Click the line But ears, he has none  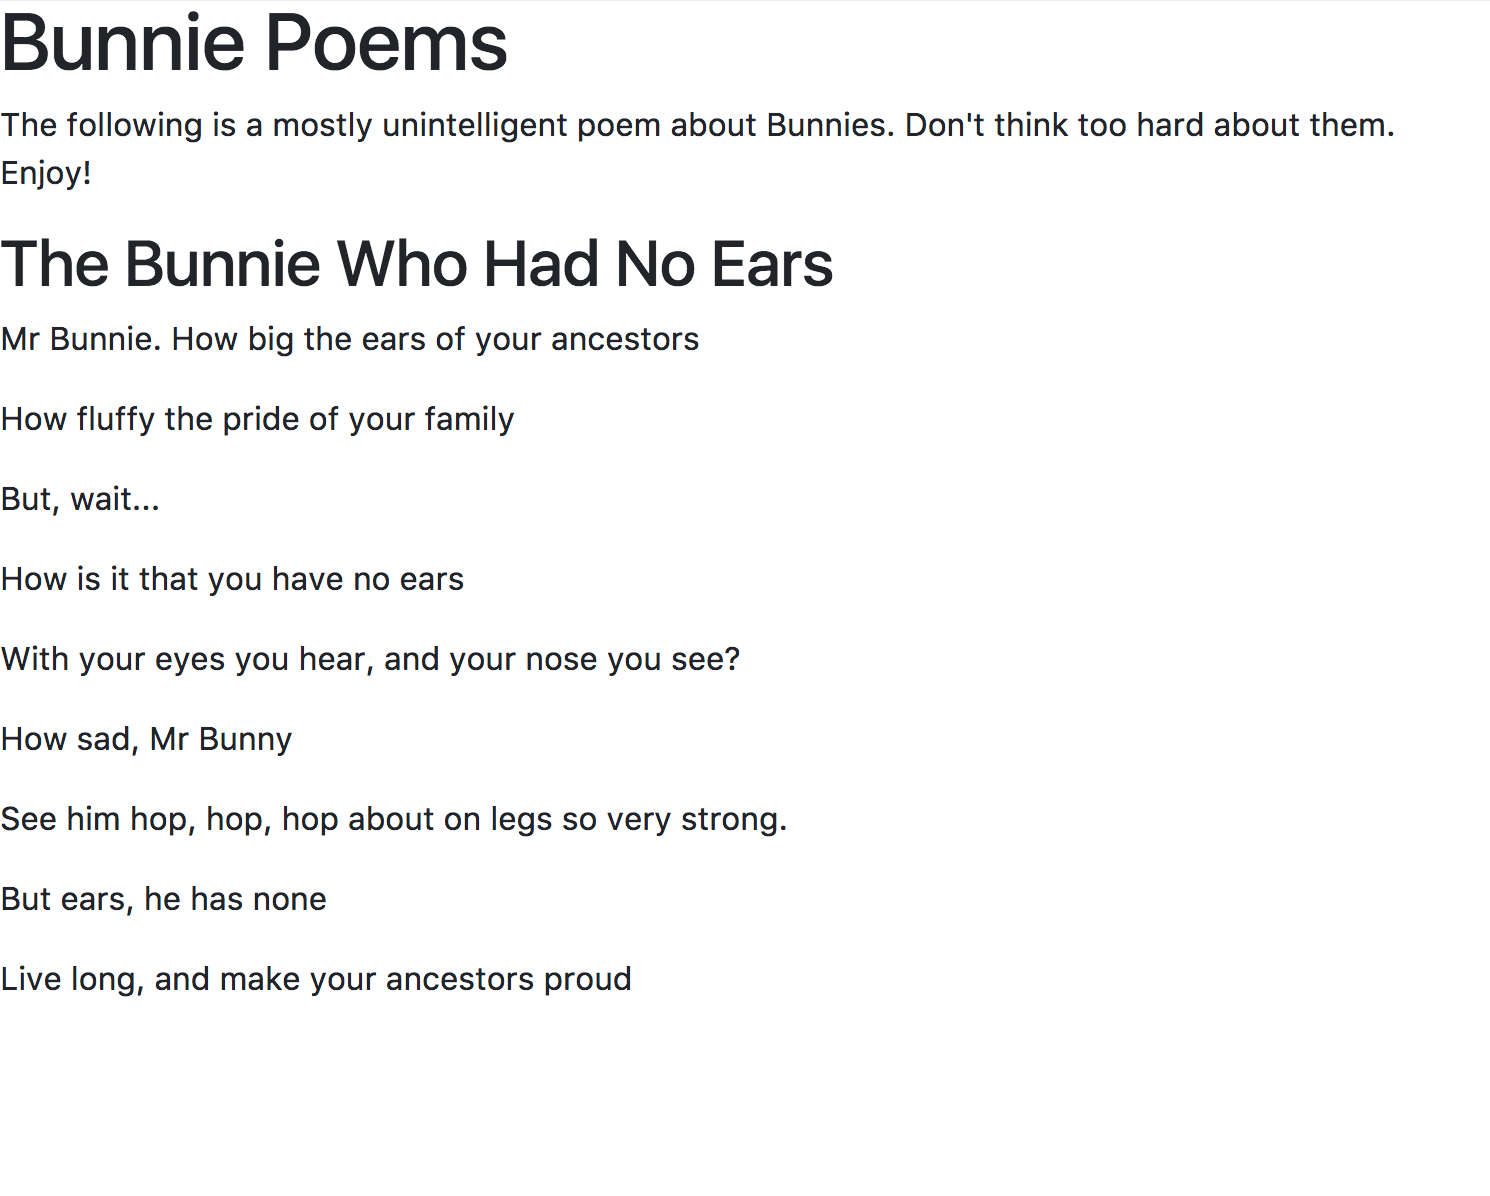pos(163,899)
